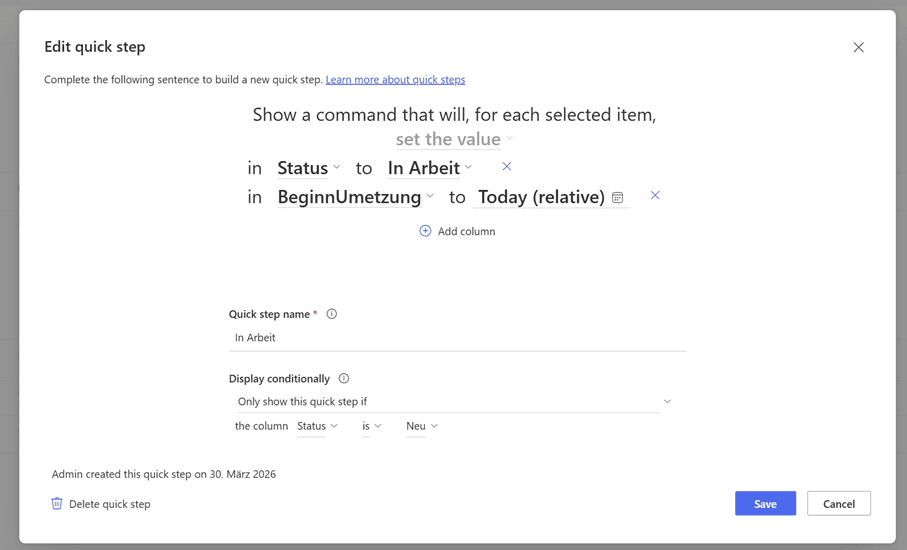Open the condition column Status dropdown
Viewport: 907px width, 550px height.
coord(318,426)
